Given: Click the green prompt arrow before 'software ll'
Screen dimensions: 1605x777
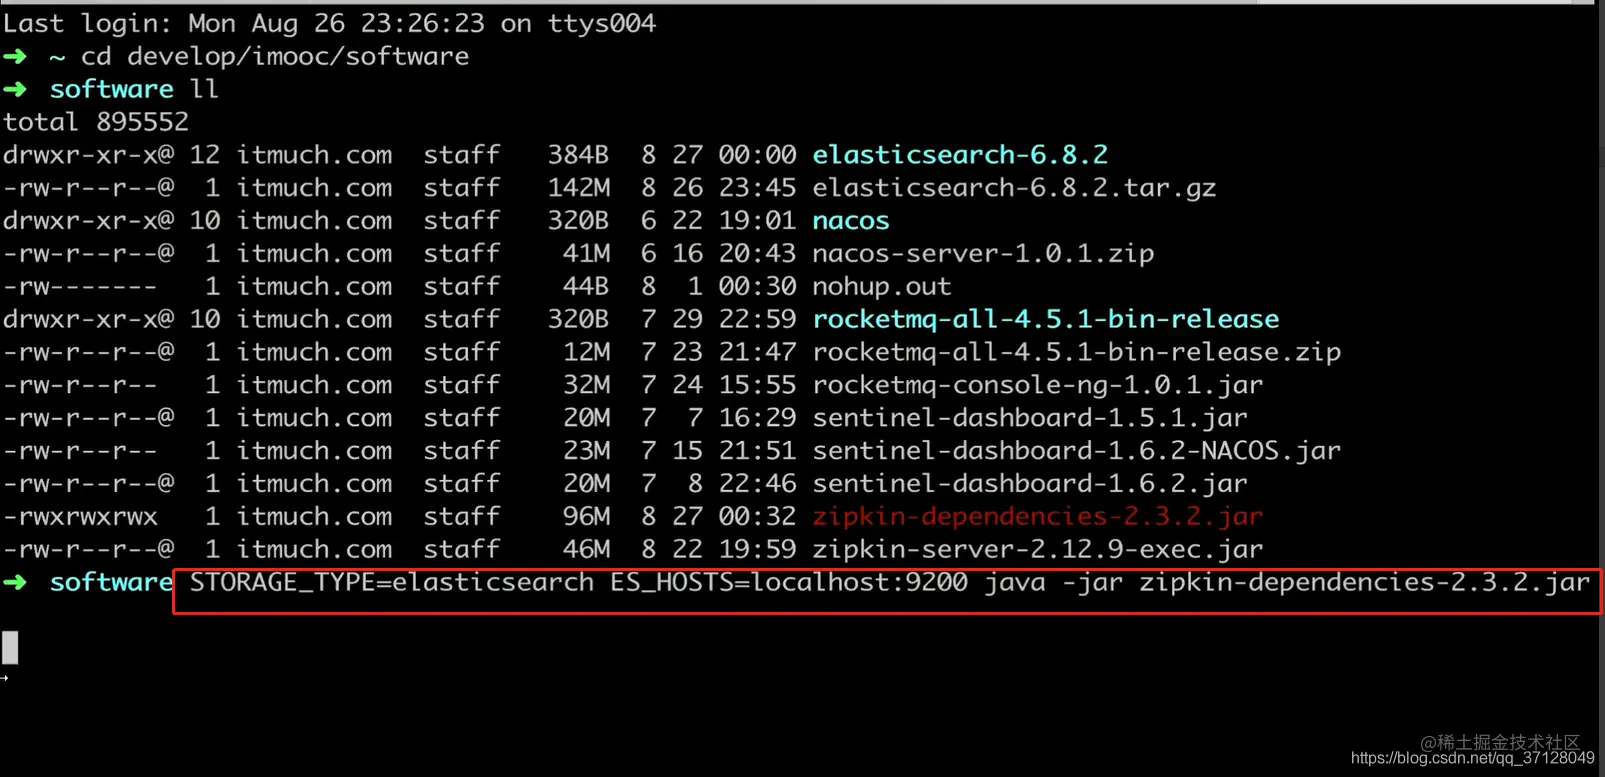Looking at the screenshot, I should [x=15, y=89].
